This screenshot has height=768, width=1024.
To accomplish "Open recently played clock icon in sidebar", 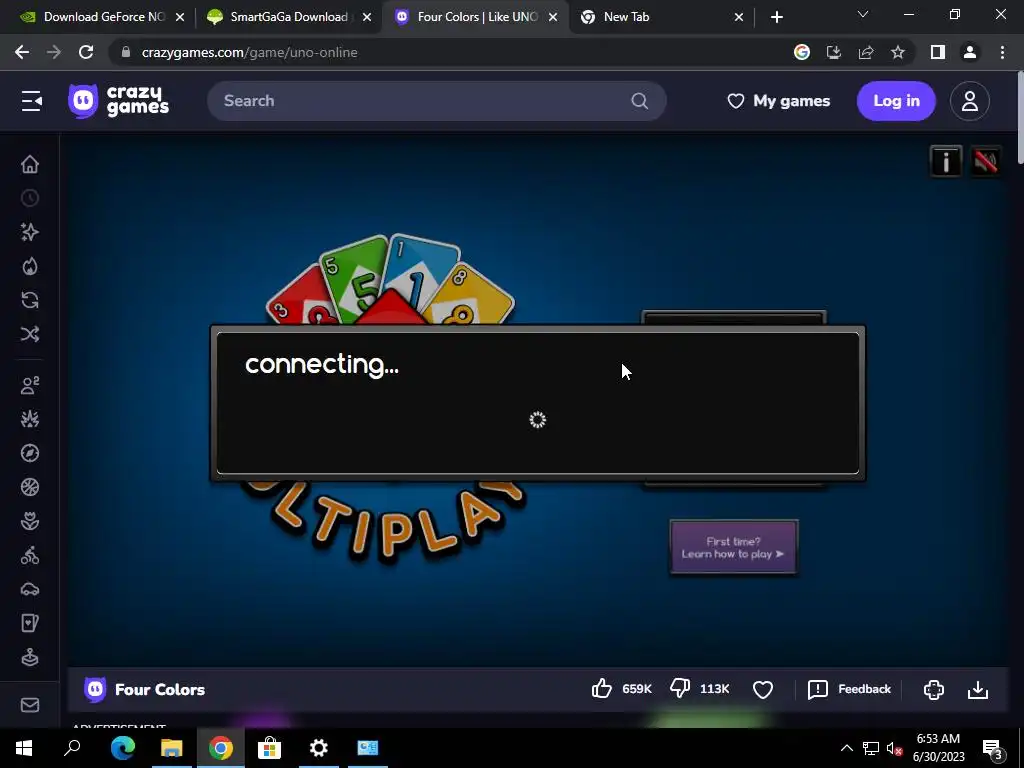I will point(30,198).
